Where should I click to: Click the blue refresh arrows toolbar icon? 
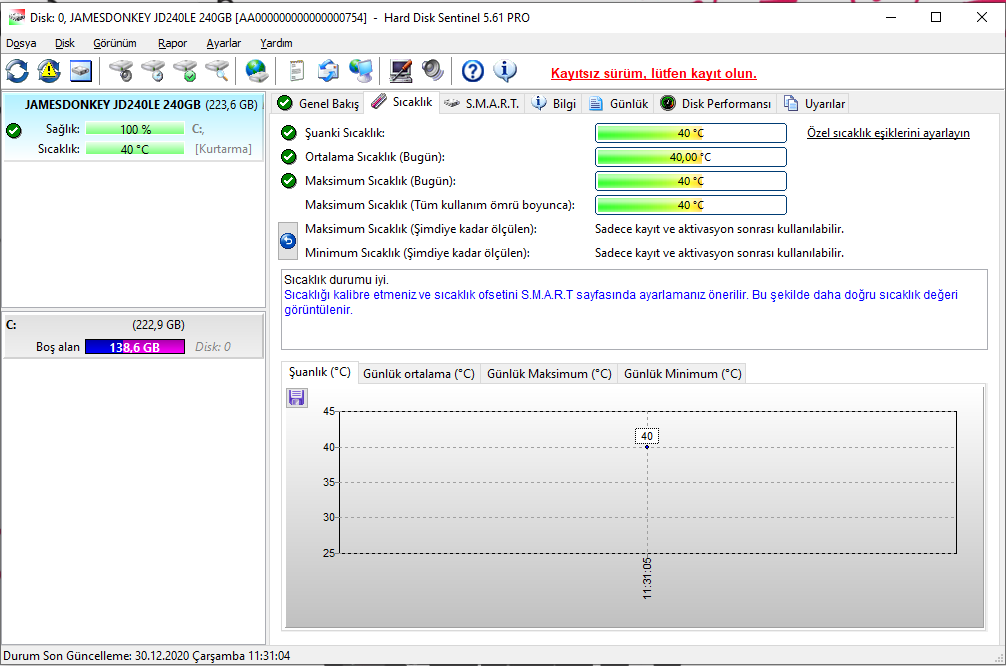(17, 71)
